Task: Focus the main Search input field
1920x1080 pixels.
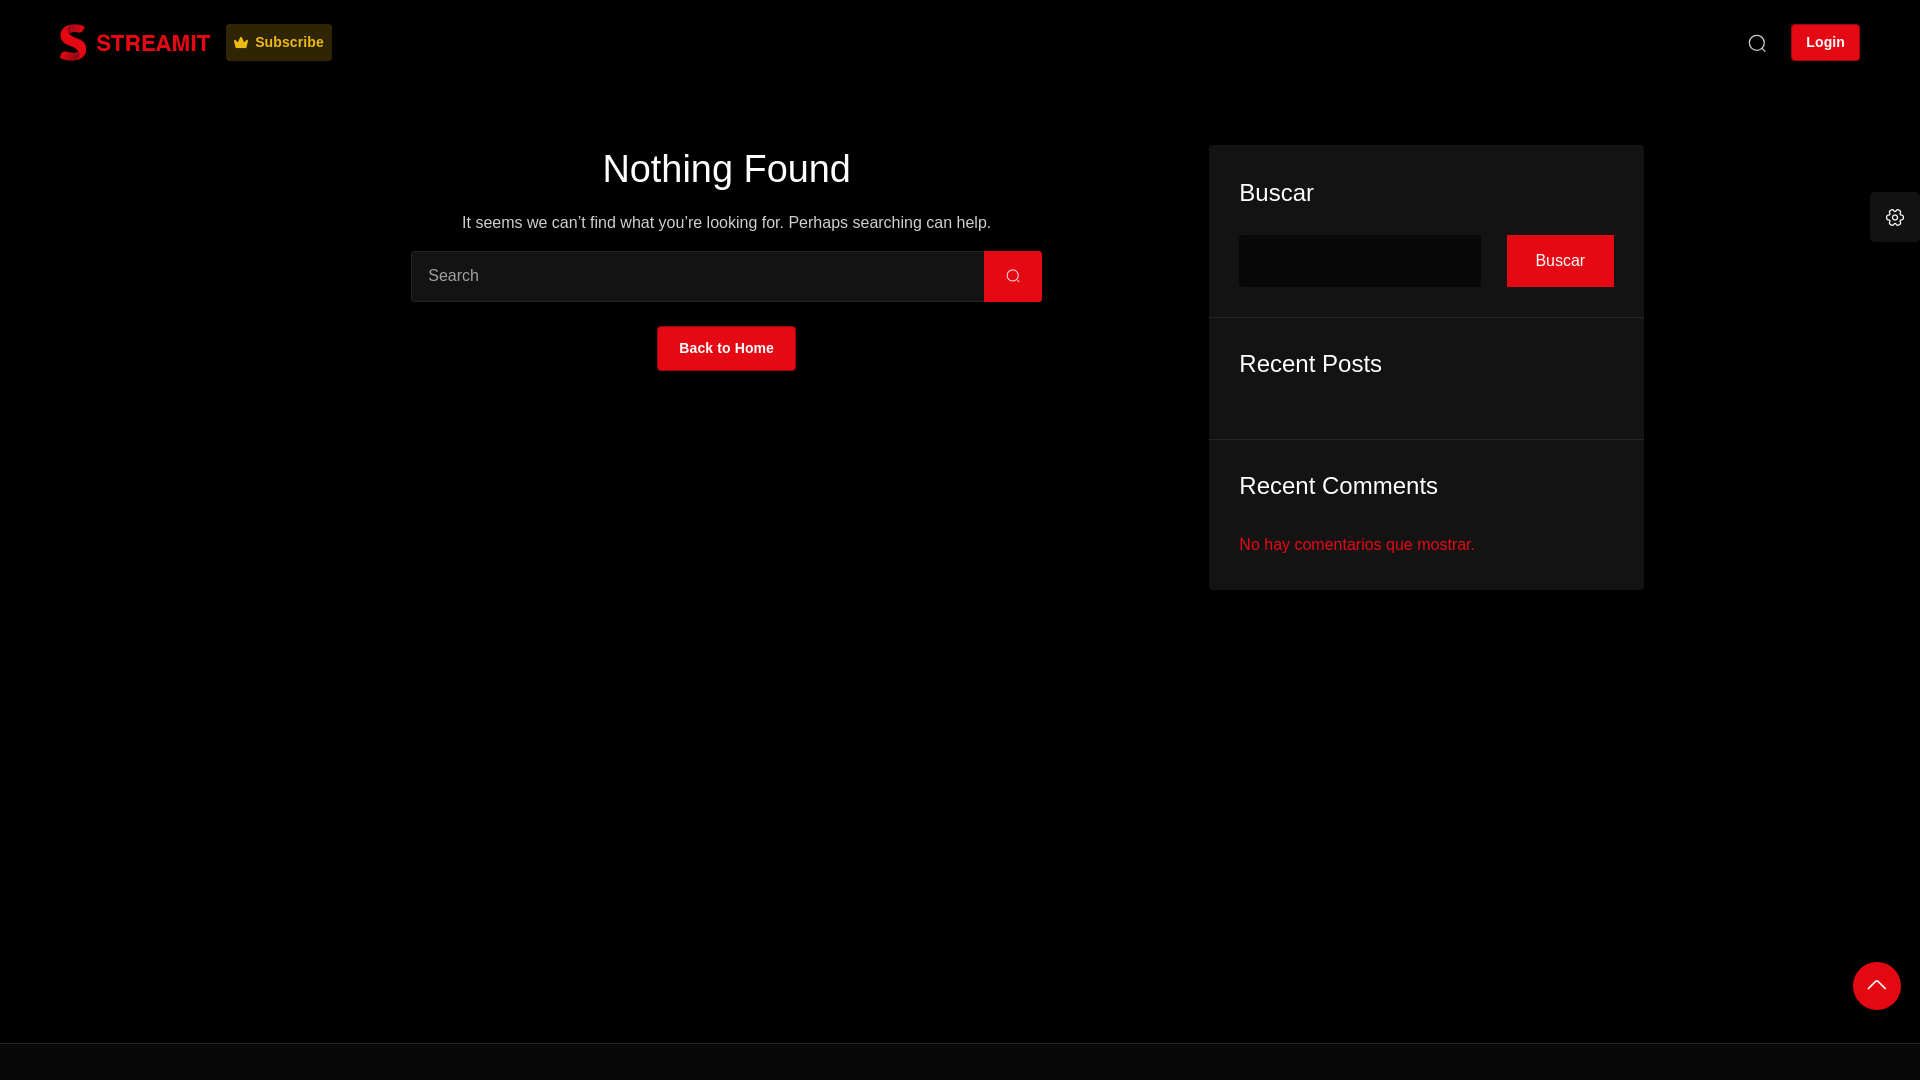Action: (697, 276)
